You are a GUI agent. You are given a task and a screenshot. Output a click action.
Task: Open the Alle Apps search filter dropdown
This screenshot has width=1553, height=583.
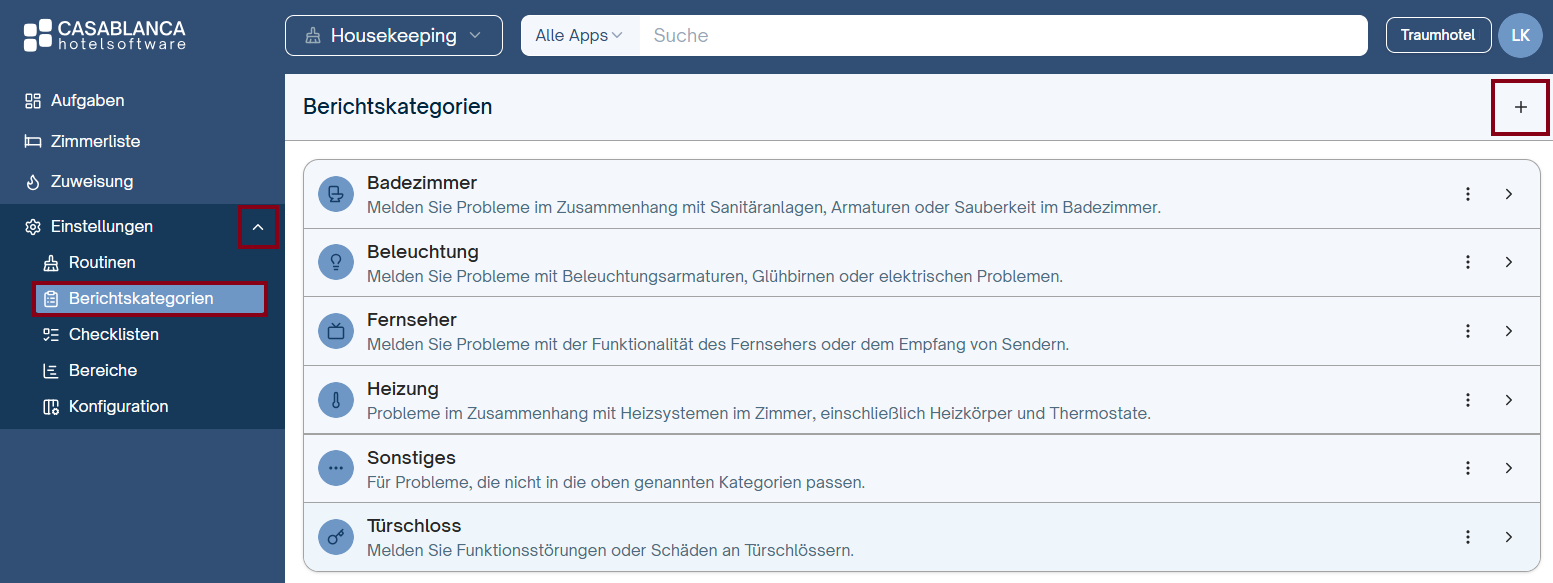pos(579,36)
